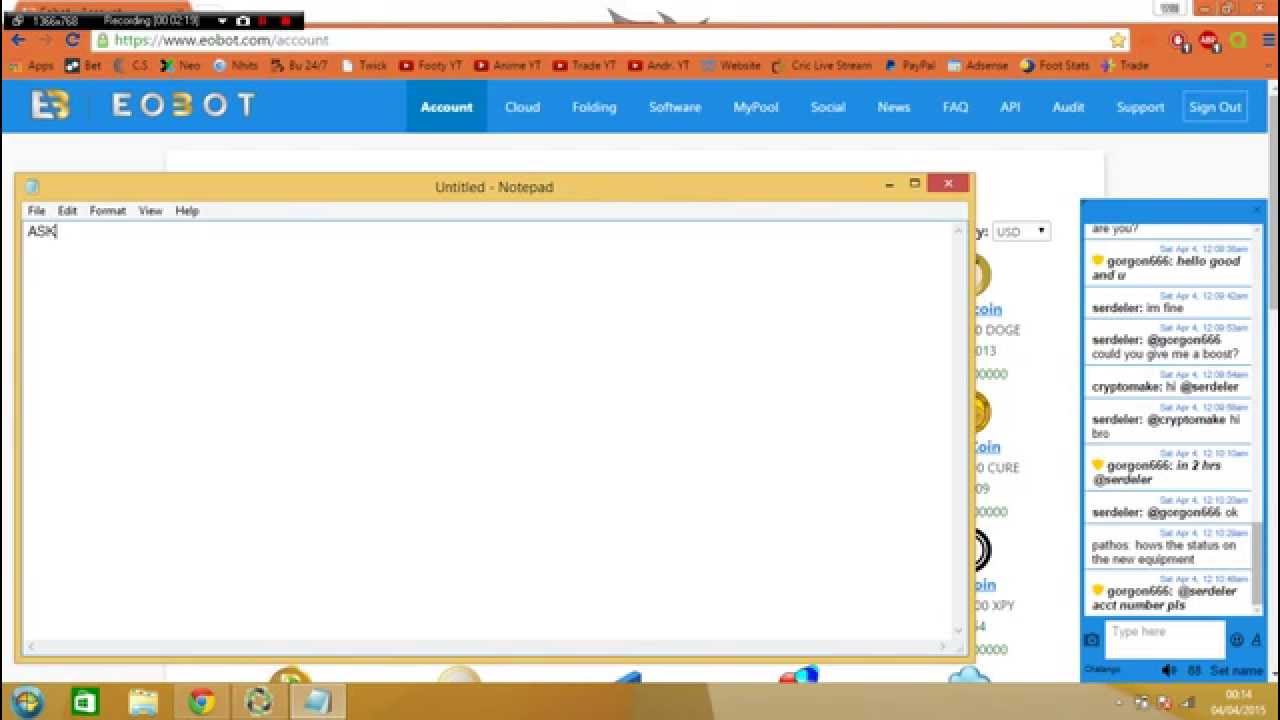Stop recording with red stop button

286,20
